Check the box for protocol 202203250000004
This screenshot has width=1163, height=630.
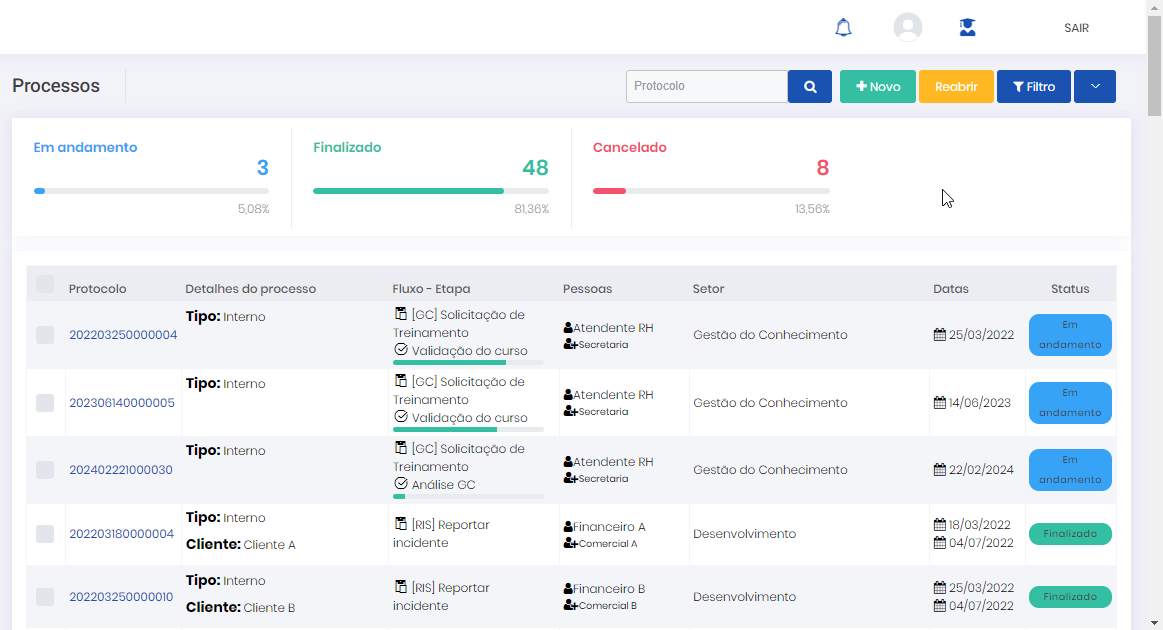tap(45, 335)
